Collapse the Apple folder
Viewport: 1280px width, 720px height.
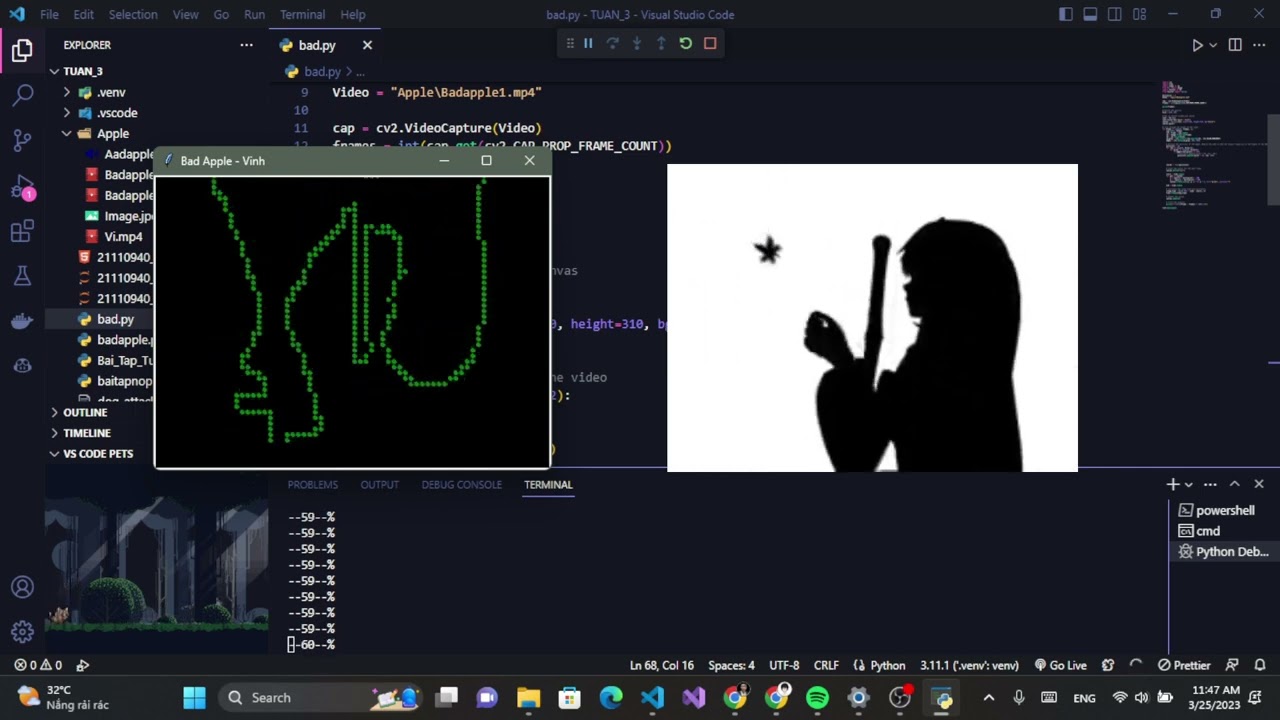click(x=112, y=133)
